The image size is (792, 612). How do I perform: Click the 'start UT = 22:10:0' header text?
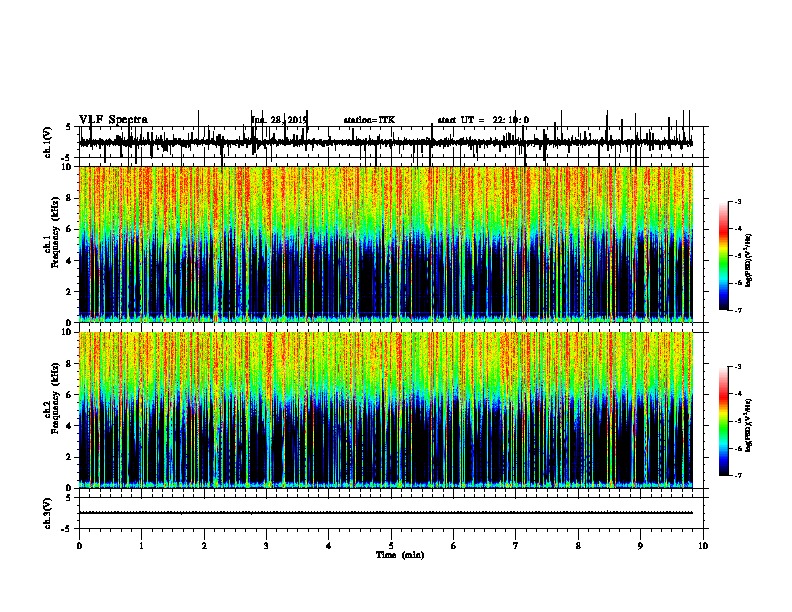click(483, 120)
